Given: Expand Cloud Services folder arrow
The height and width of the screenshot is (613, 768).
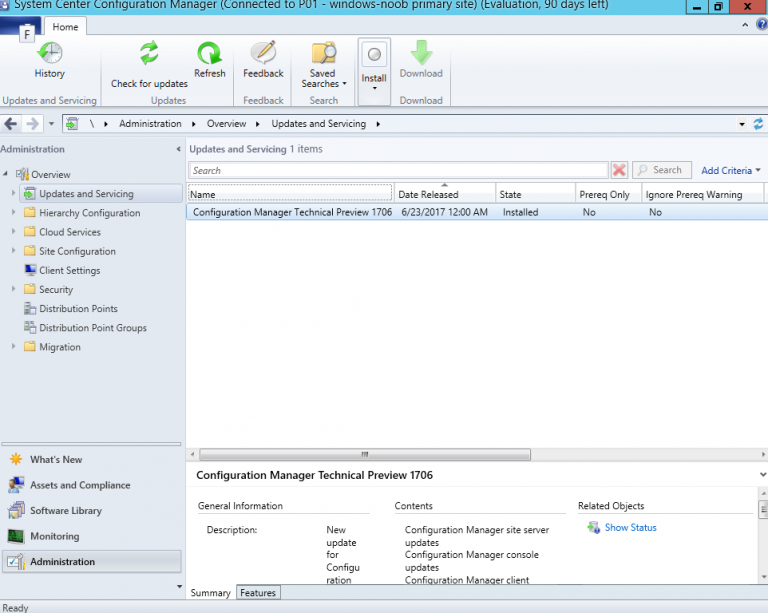Looking at the screenshot, I should tap(13, 231).
